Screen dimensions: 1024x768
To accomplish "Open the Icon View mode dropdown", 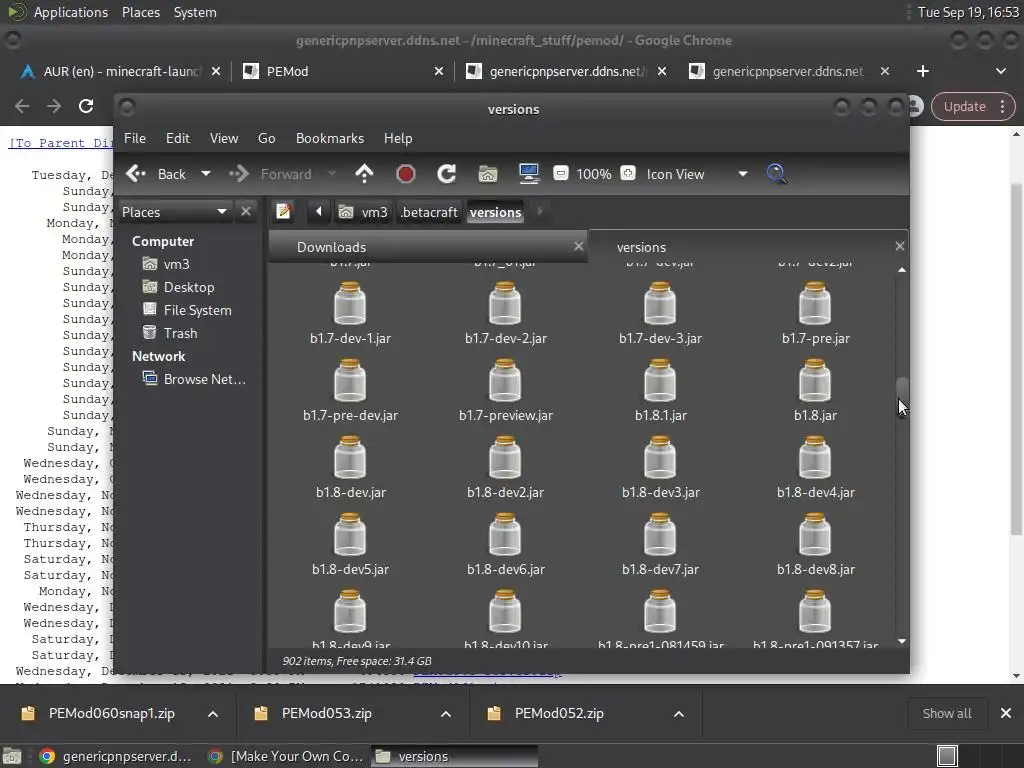I will (x=696, y=174).
